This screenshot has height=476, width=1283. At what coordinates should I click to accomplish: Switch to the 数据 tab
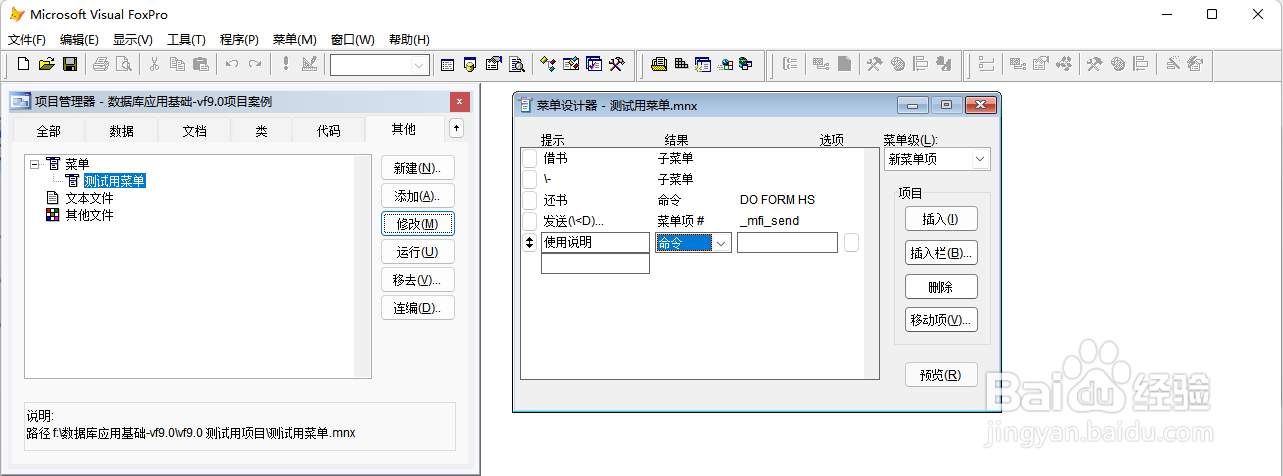tap(122, 131)
